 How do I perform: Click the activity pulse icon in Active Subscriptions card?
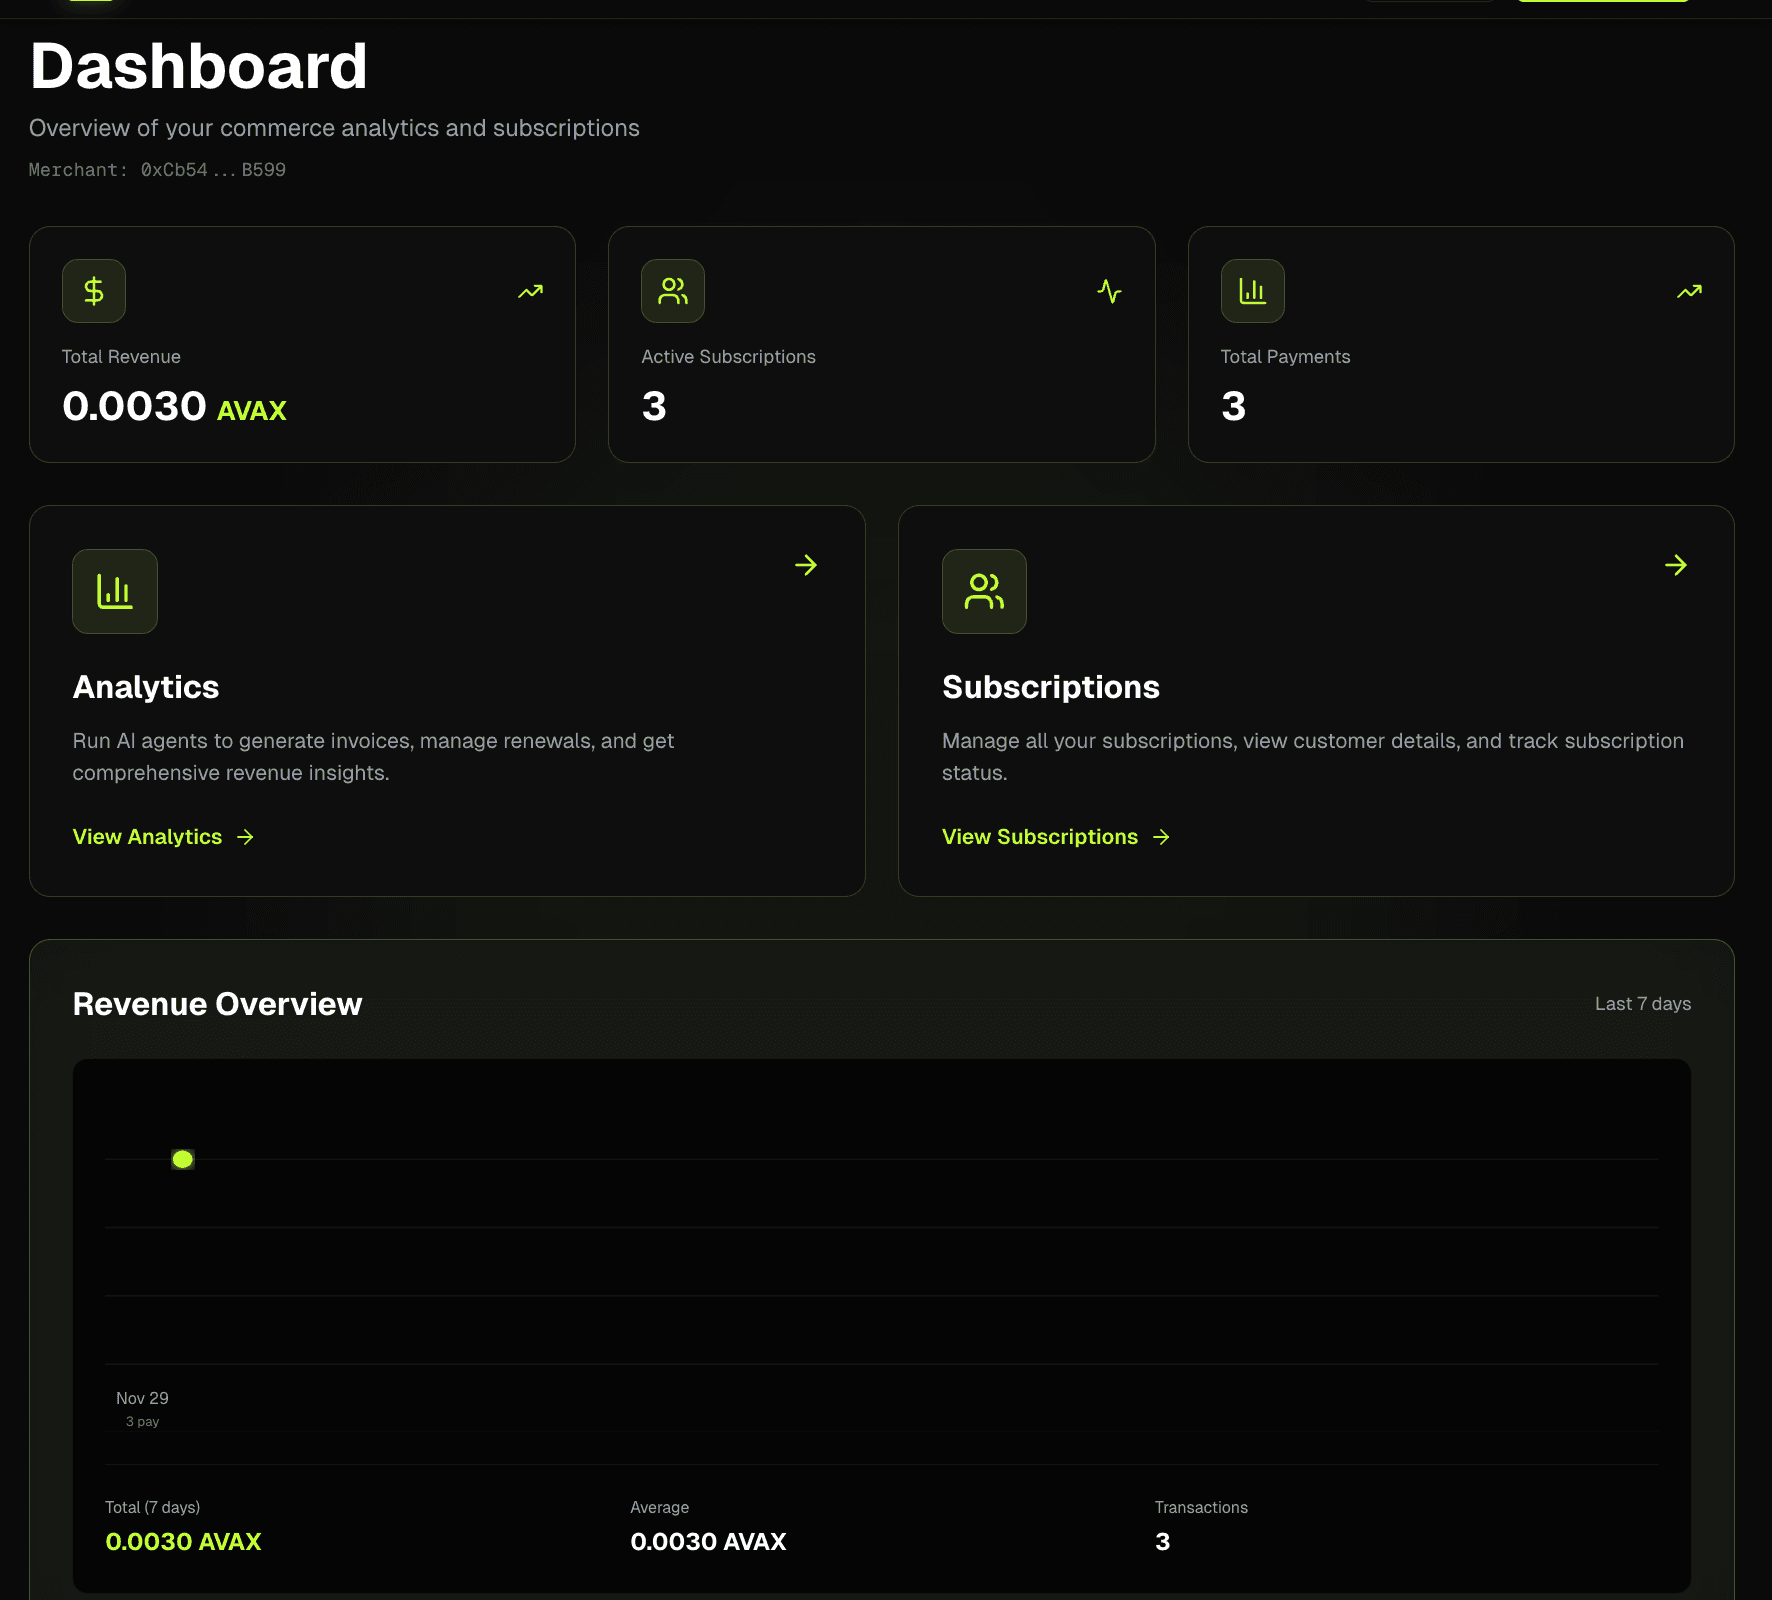click(x=1109, y=291)
